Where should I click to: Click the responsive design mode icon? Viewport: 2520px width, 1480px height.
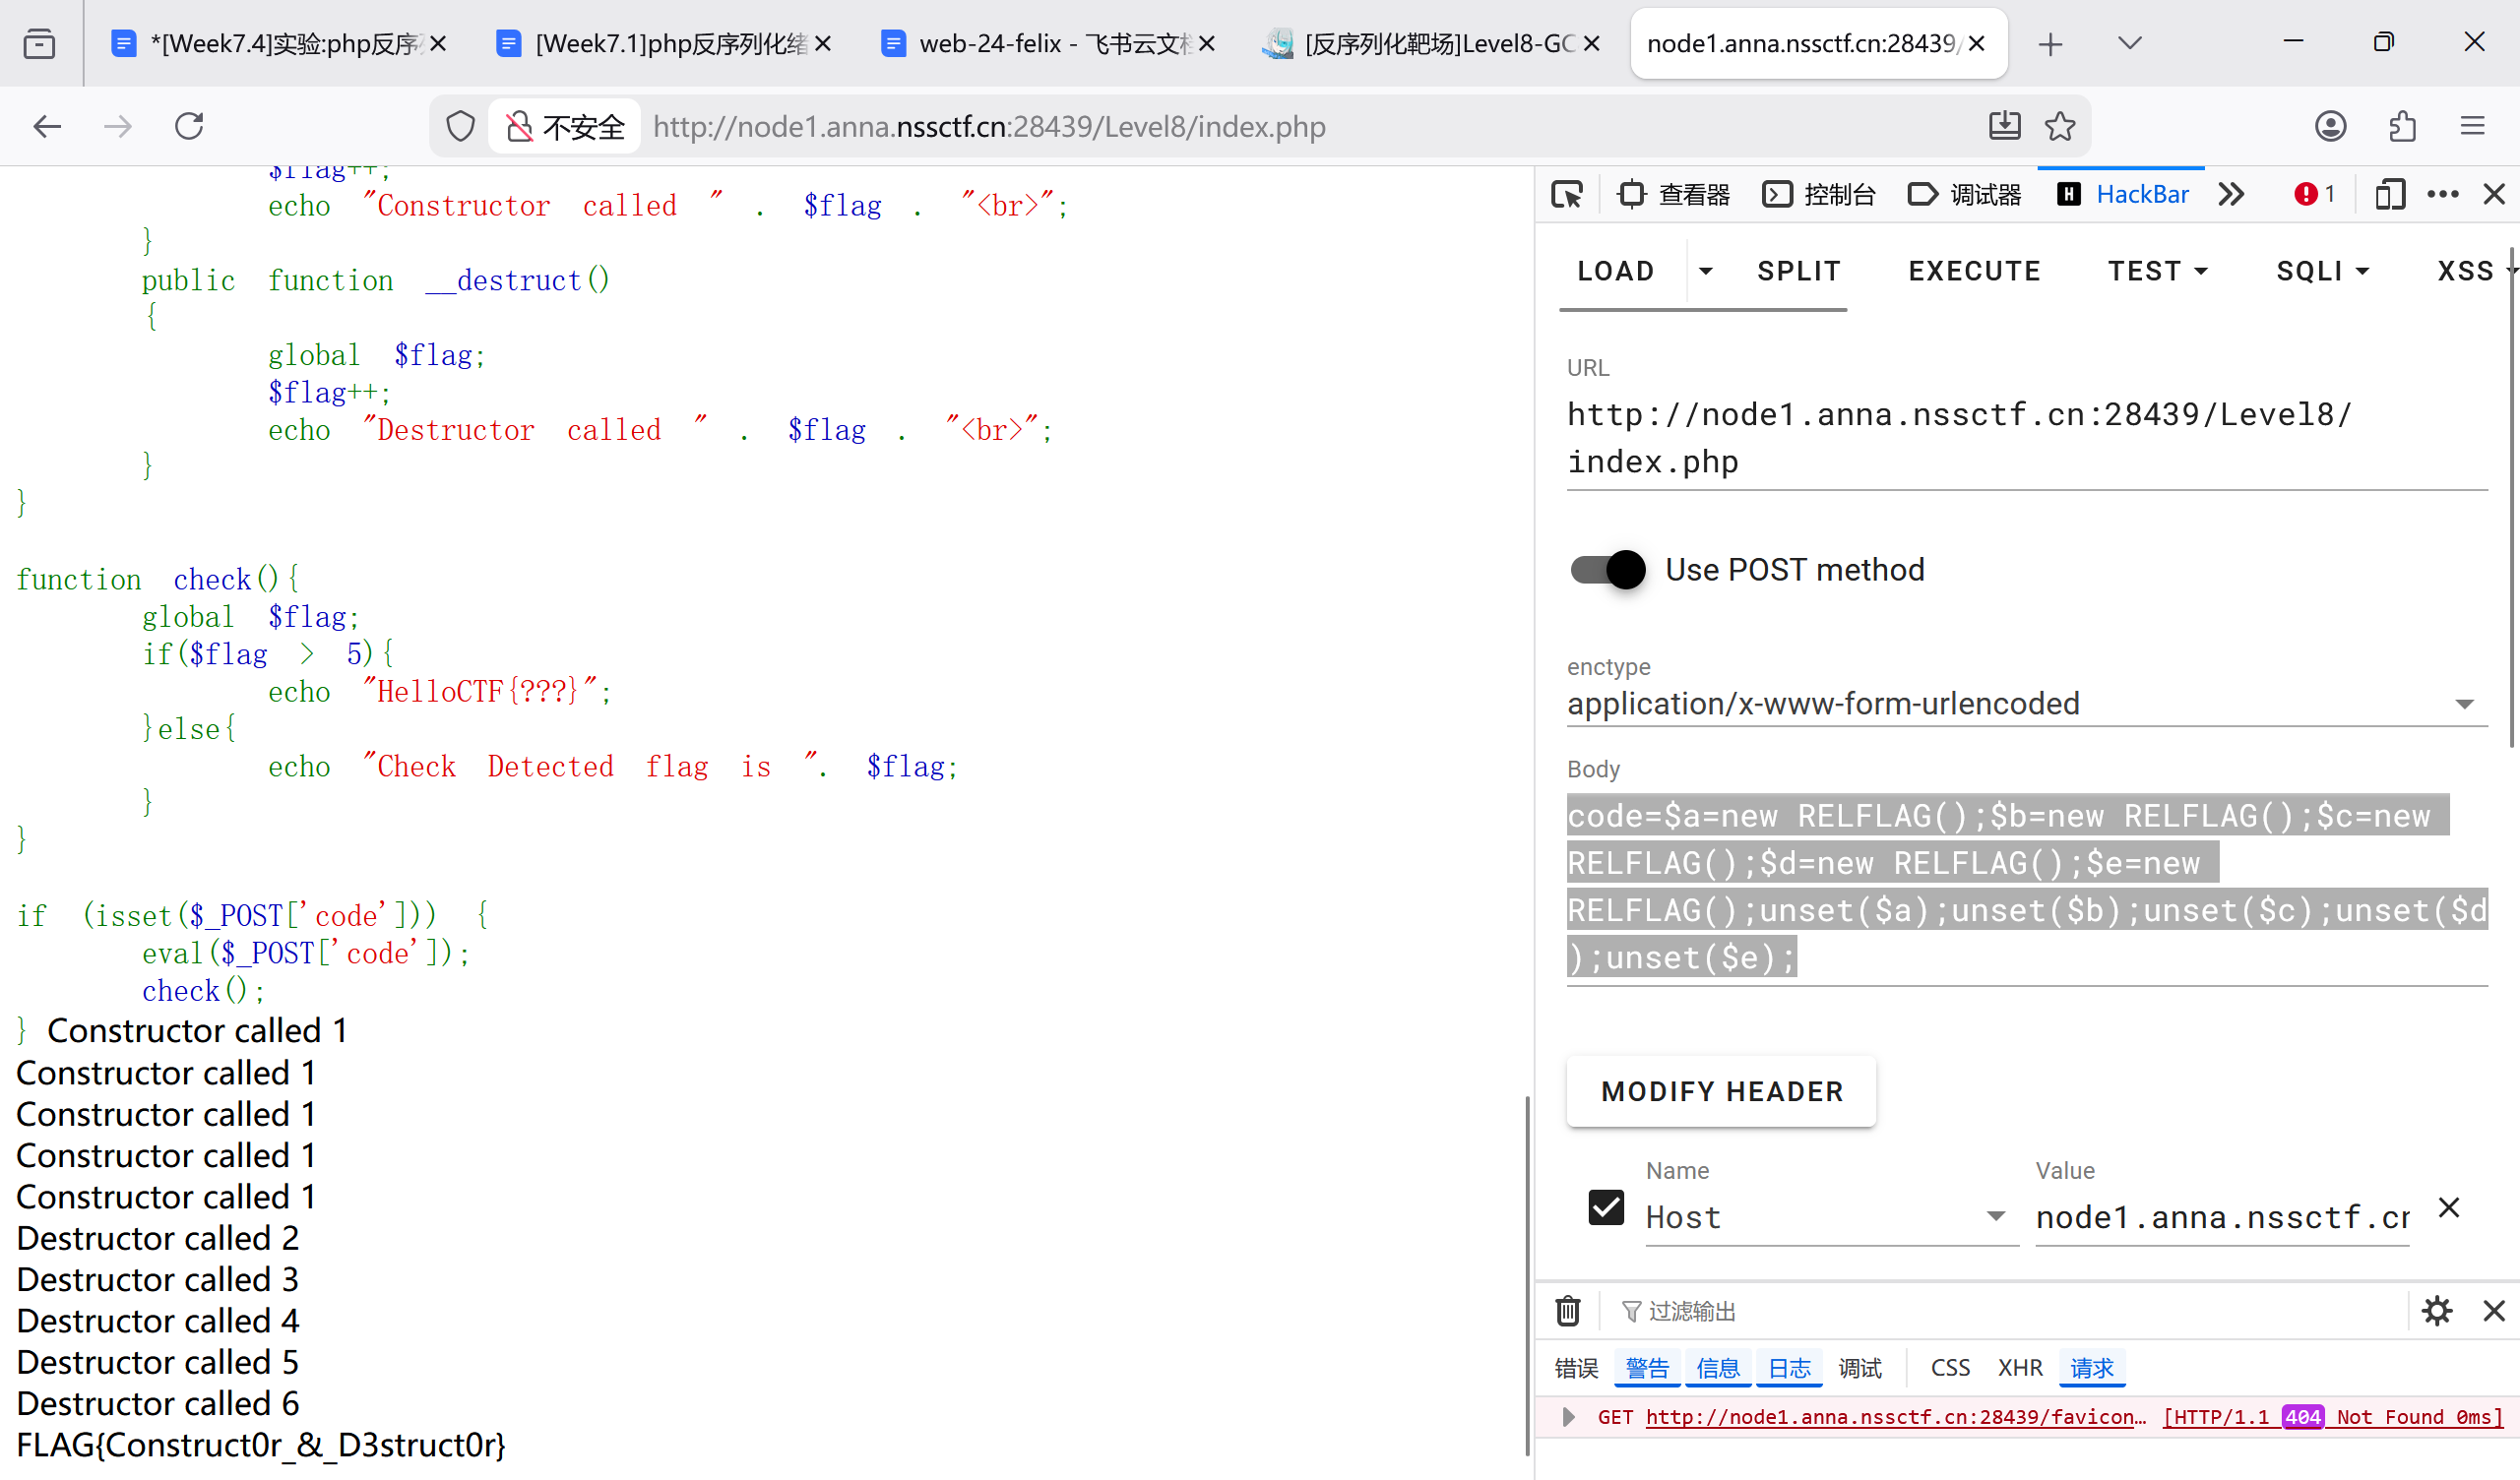2389,194
